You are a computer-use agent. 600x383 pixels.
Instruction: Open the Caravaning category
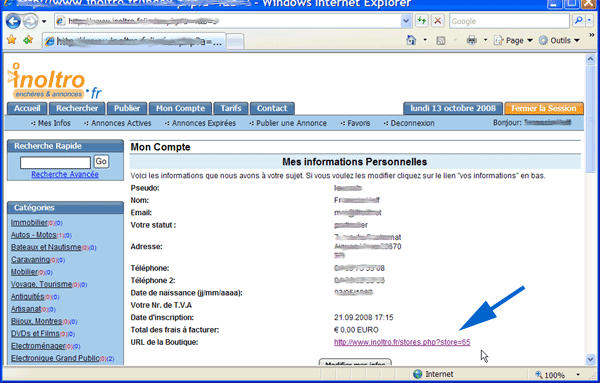[x=31, y=259]
